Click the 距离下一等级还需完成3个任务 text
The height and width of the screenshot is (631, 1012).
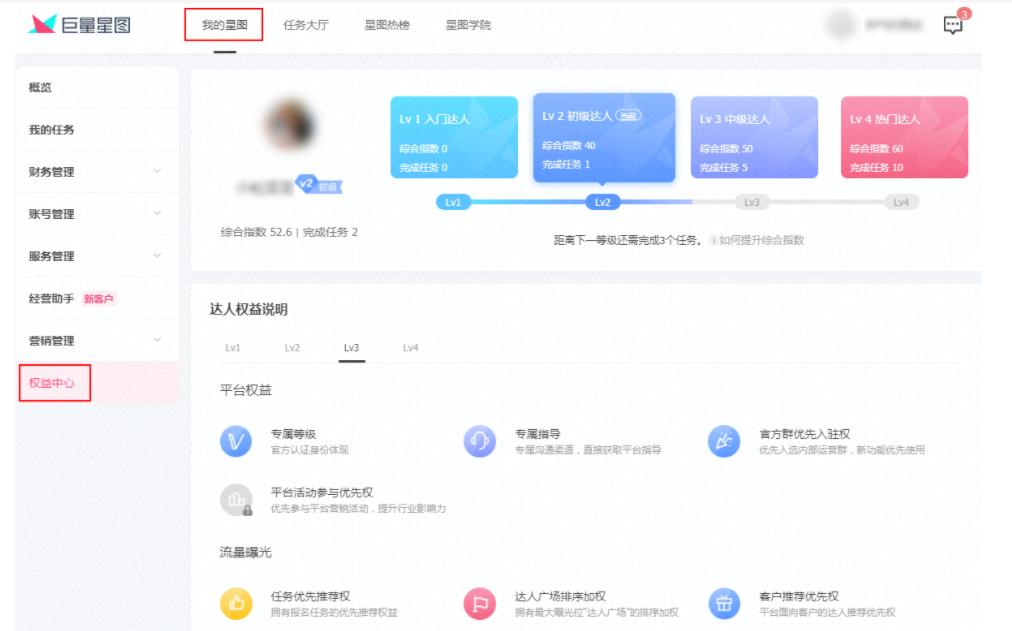(627, 240)
